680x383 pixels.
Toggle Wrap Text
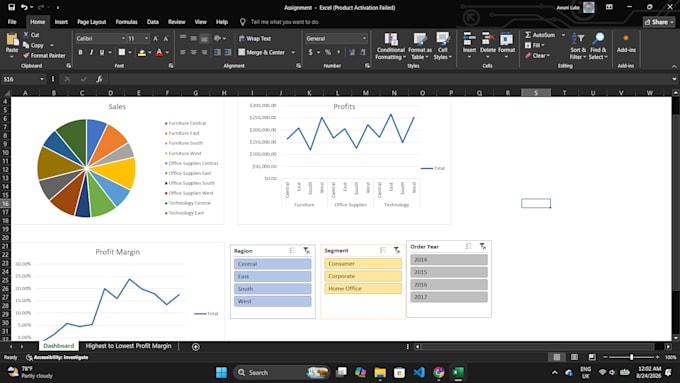pyautogui.click(x=255, y=39)
